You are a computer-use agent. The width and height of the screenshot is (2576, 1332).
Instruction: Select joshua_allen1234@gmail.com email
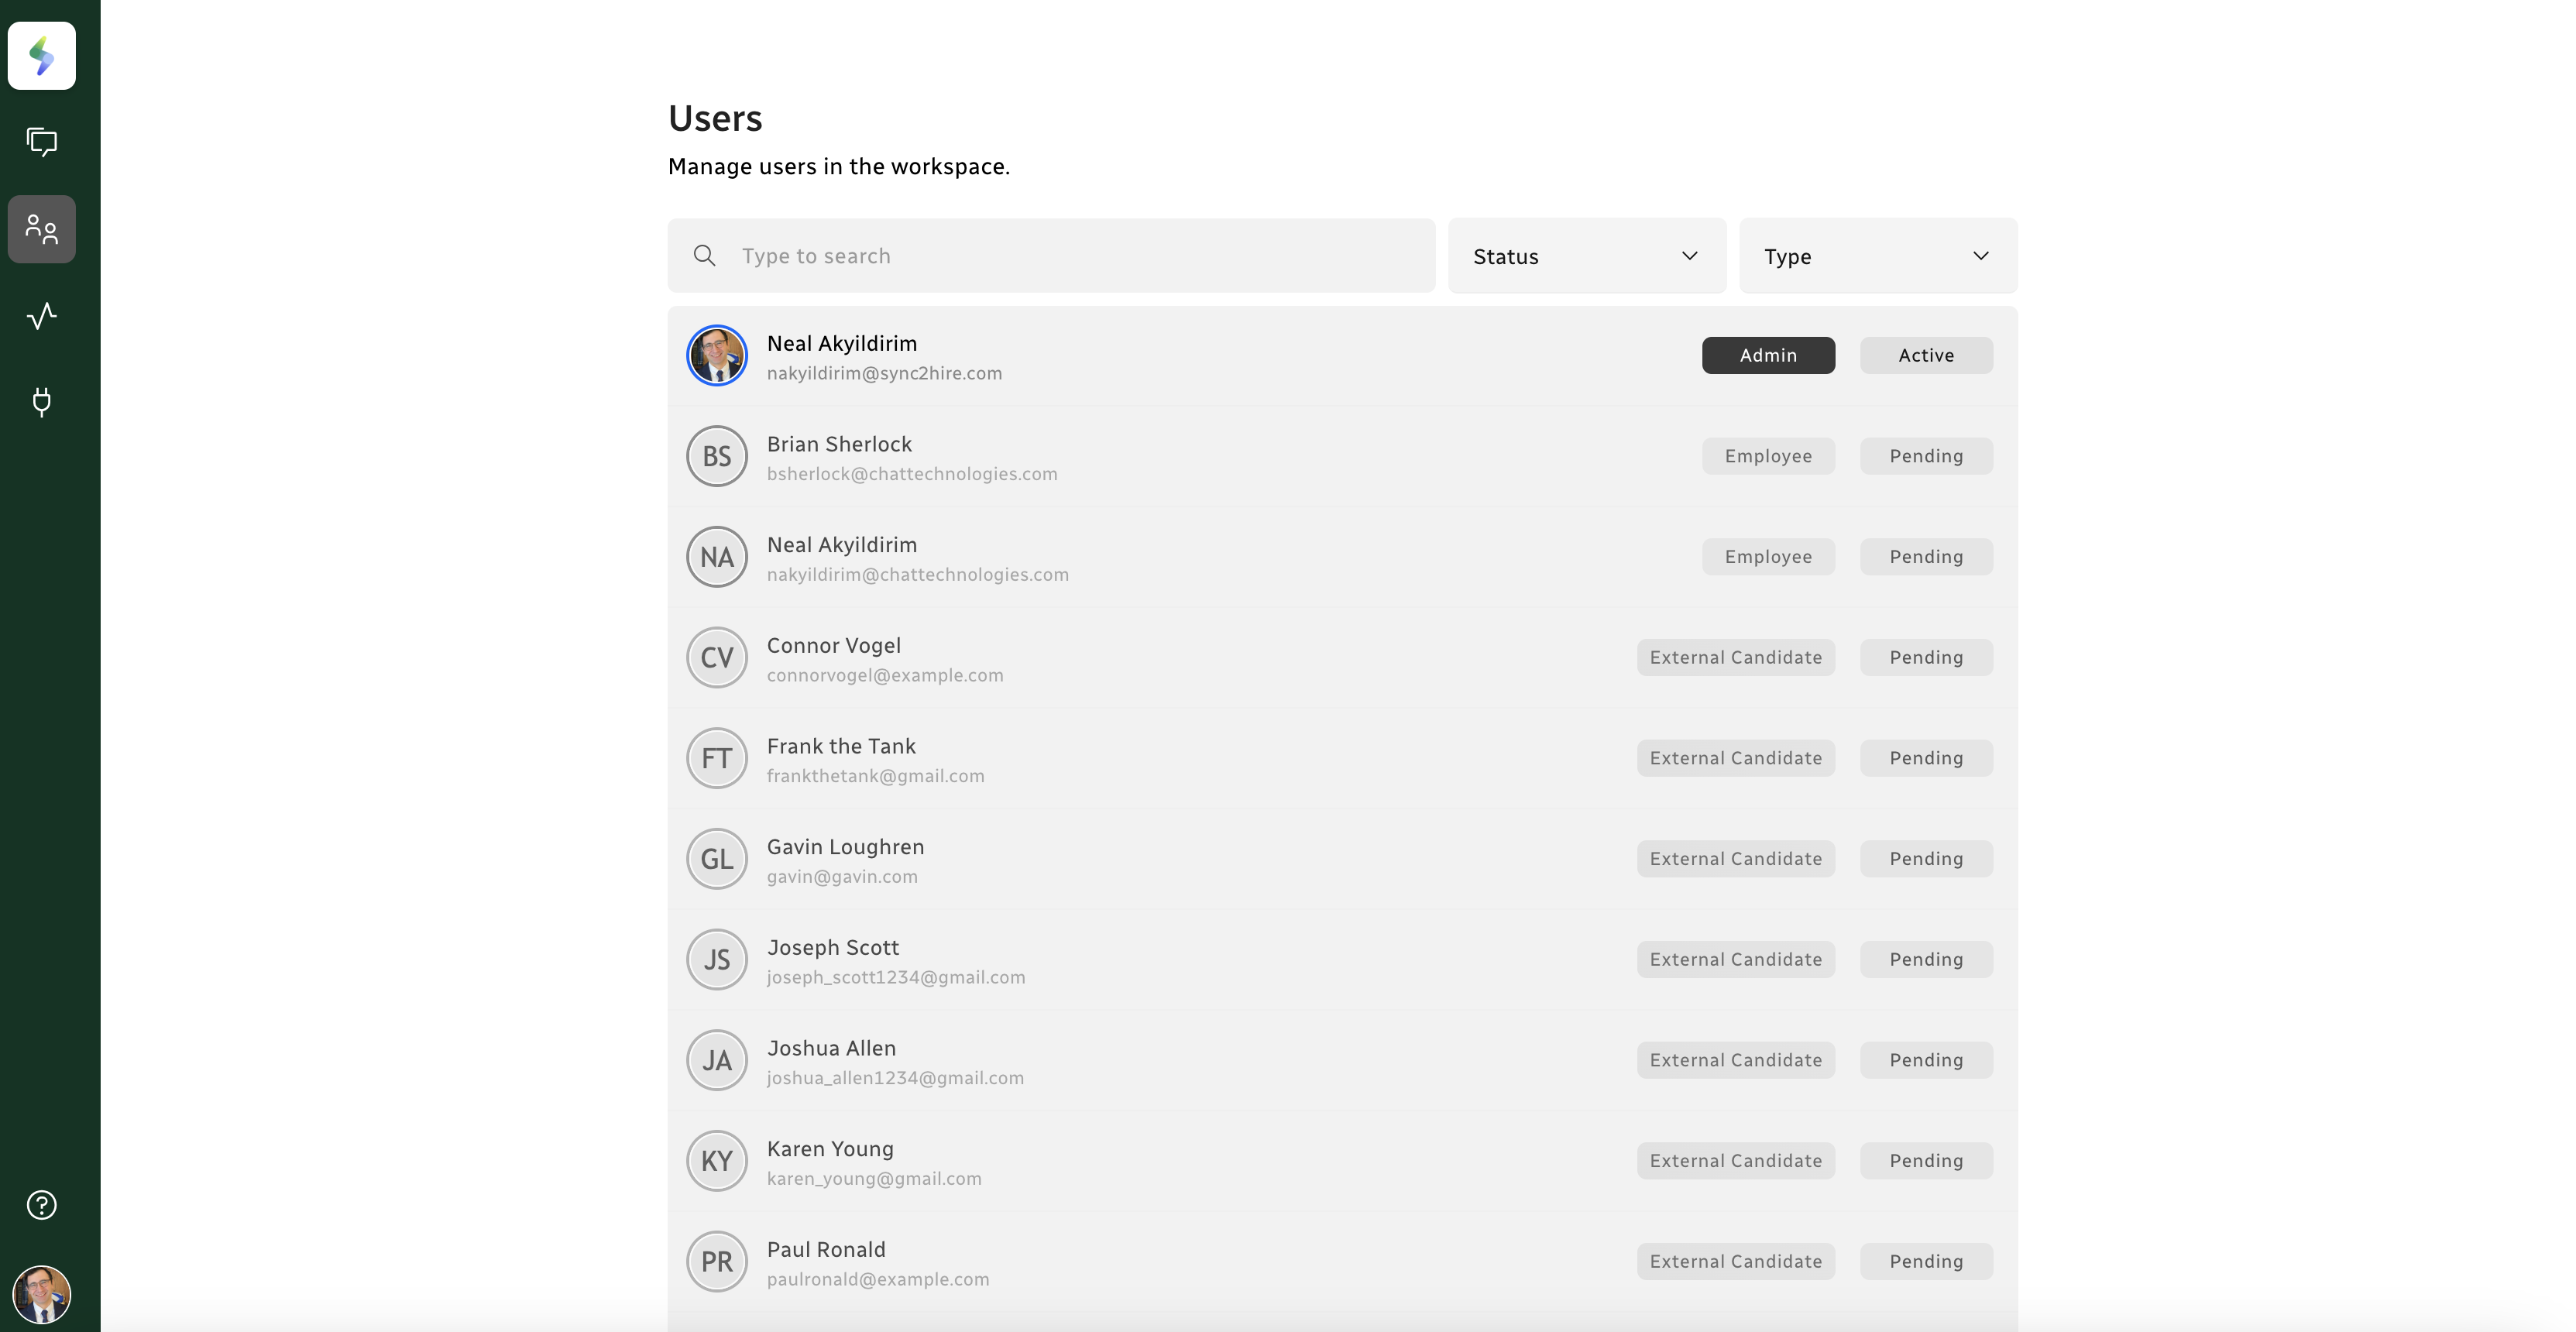point(895,1078)
